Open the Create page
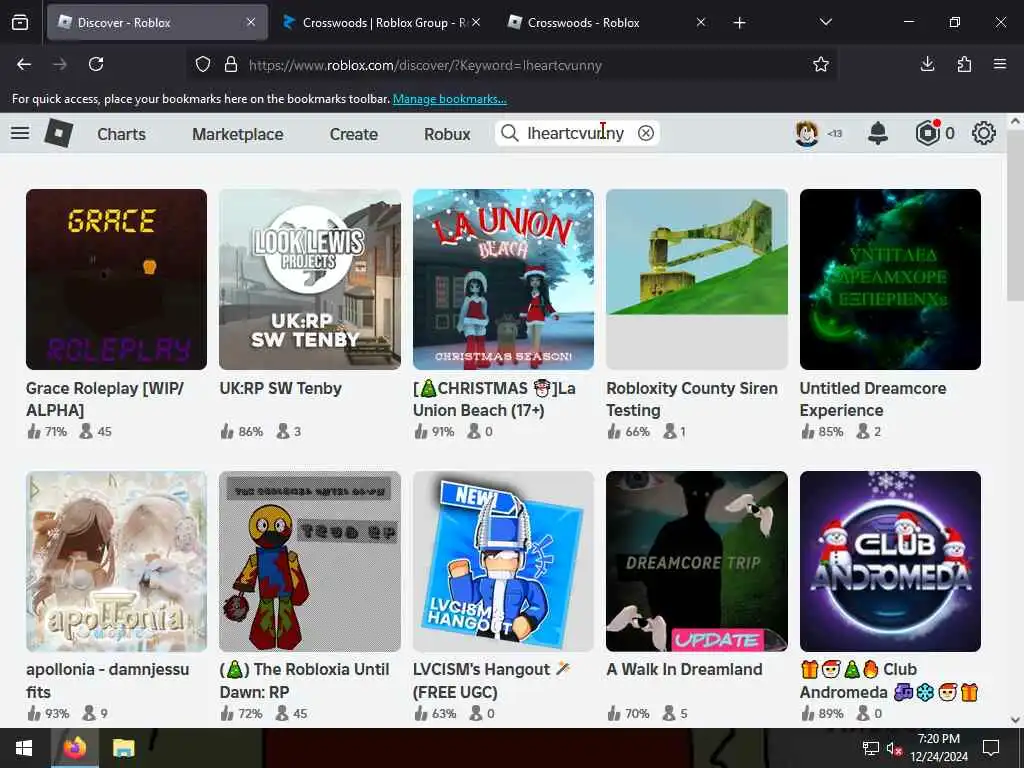The width and height of the screenshot is (1024, 768). (353, 134)
